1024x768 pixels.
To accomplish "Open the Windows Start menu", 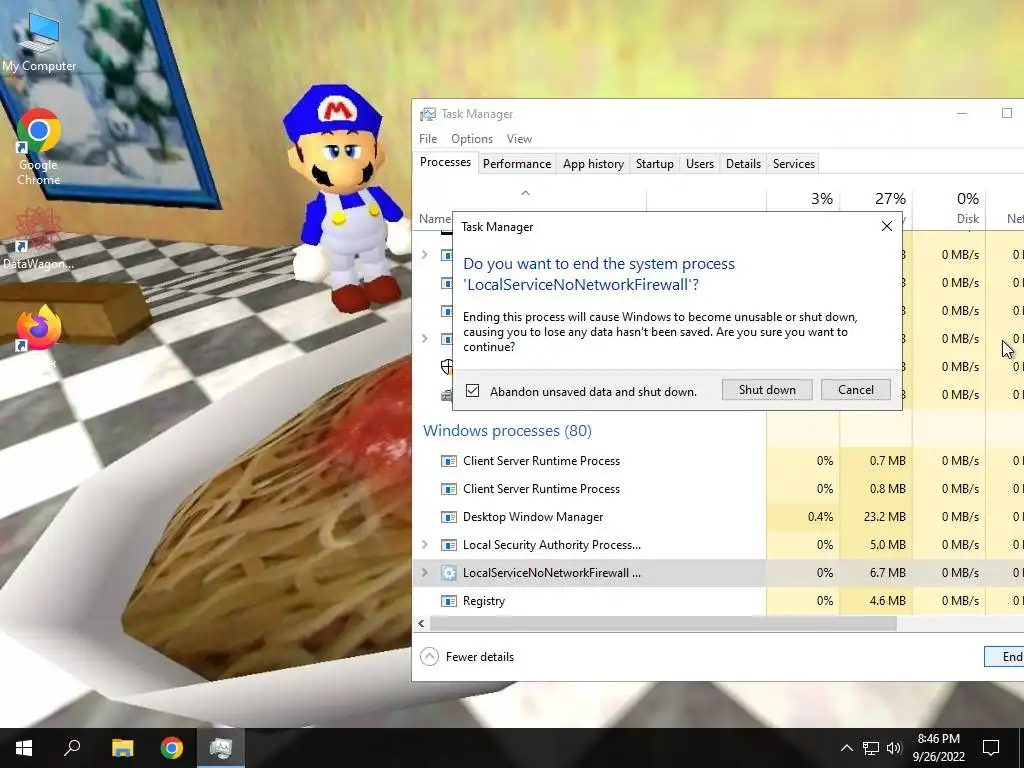I will pyautogui.click(x=24, y=748).
